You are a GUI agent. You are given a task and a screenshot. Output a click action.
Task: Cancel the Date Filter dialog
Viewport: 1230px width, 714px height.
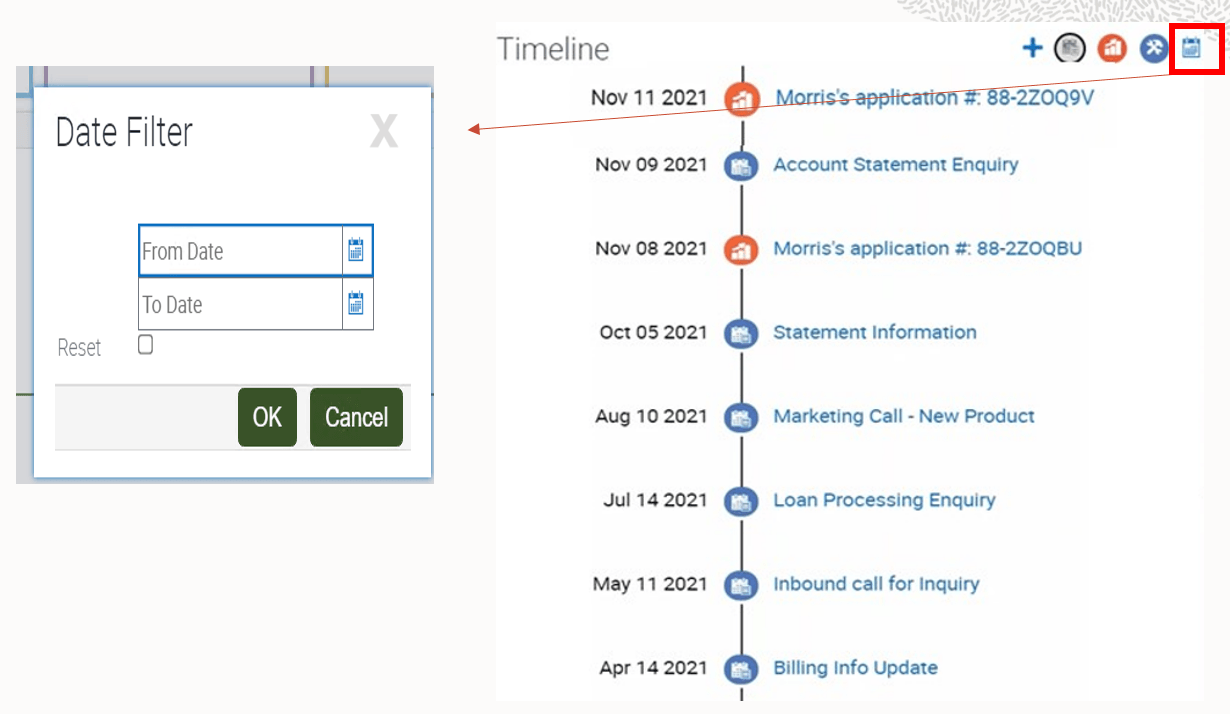pyautogui.click(x=356, y=418)
